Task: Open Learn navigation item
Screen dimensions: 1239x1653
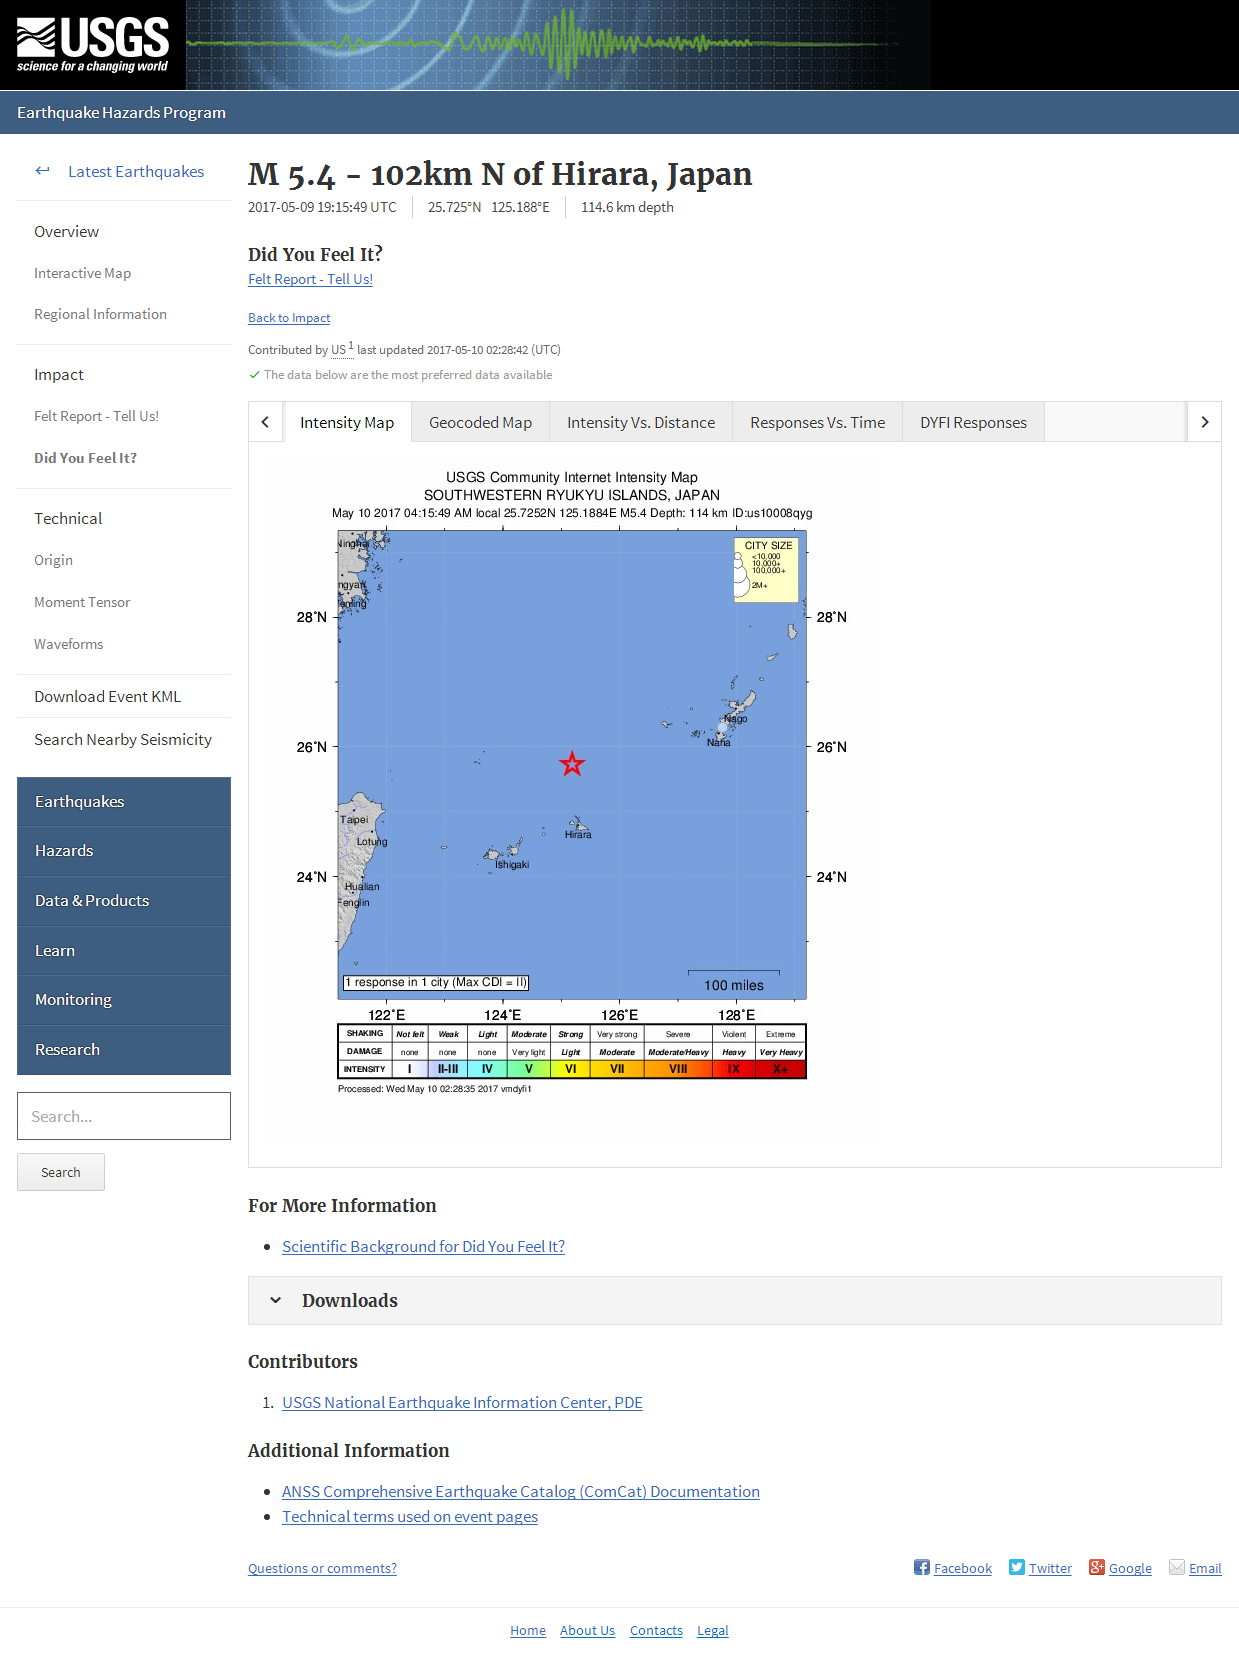Action: tap(124, 951)
